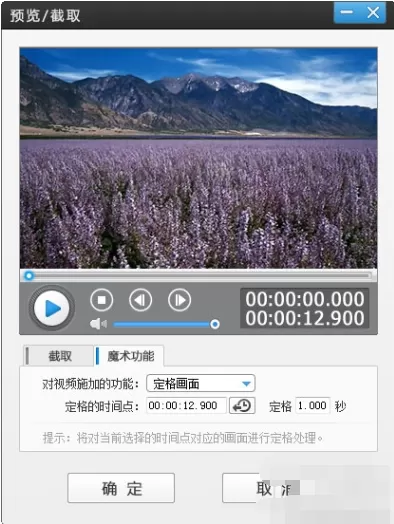394x524 pixels.
Task: Start playback with the blue play button
Action: point(52,308)
